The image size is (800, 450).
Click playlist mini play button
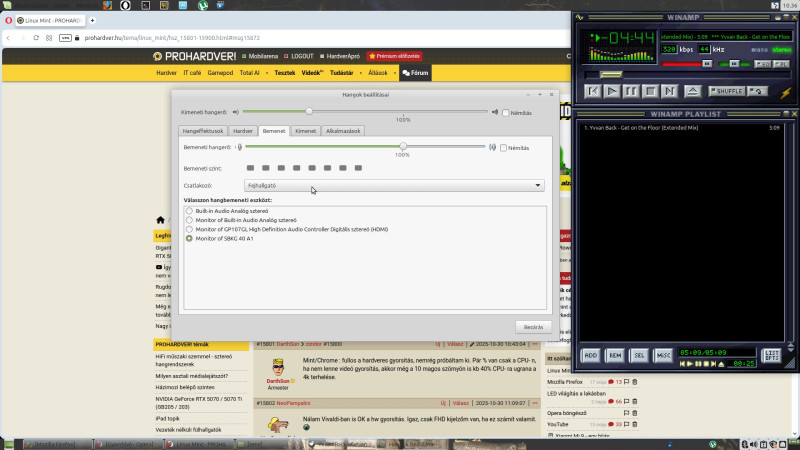pyautogui.click(x=690, y=364)
